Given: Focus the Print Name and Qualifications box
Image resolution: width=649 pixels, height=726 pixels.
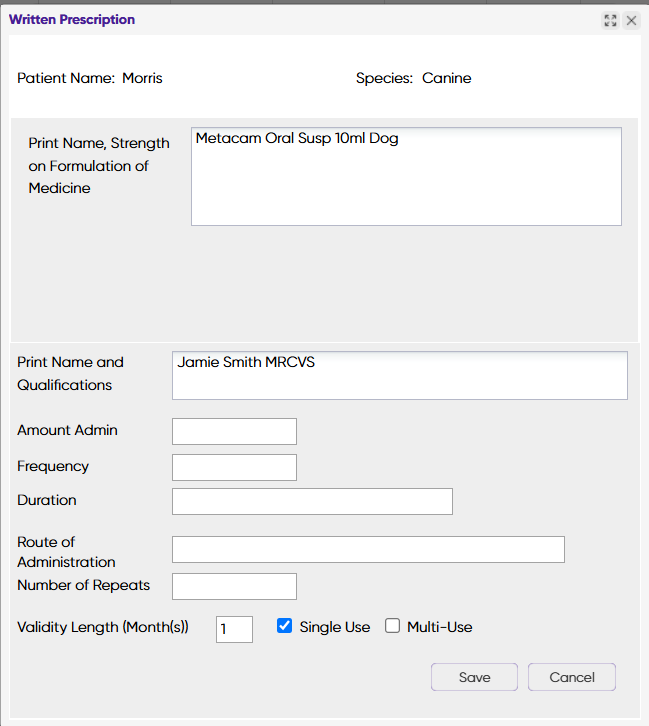Looking at the screenshot, I should (400, 375).
